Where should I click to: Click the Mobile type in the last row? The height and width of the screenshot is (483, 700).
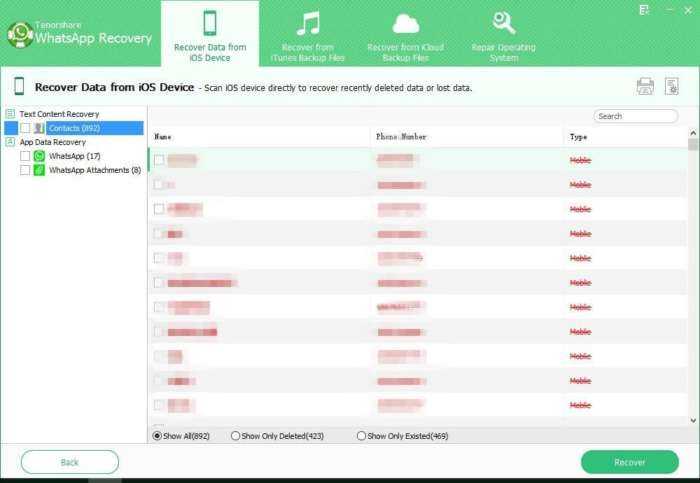(x=580, y=405)
